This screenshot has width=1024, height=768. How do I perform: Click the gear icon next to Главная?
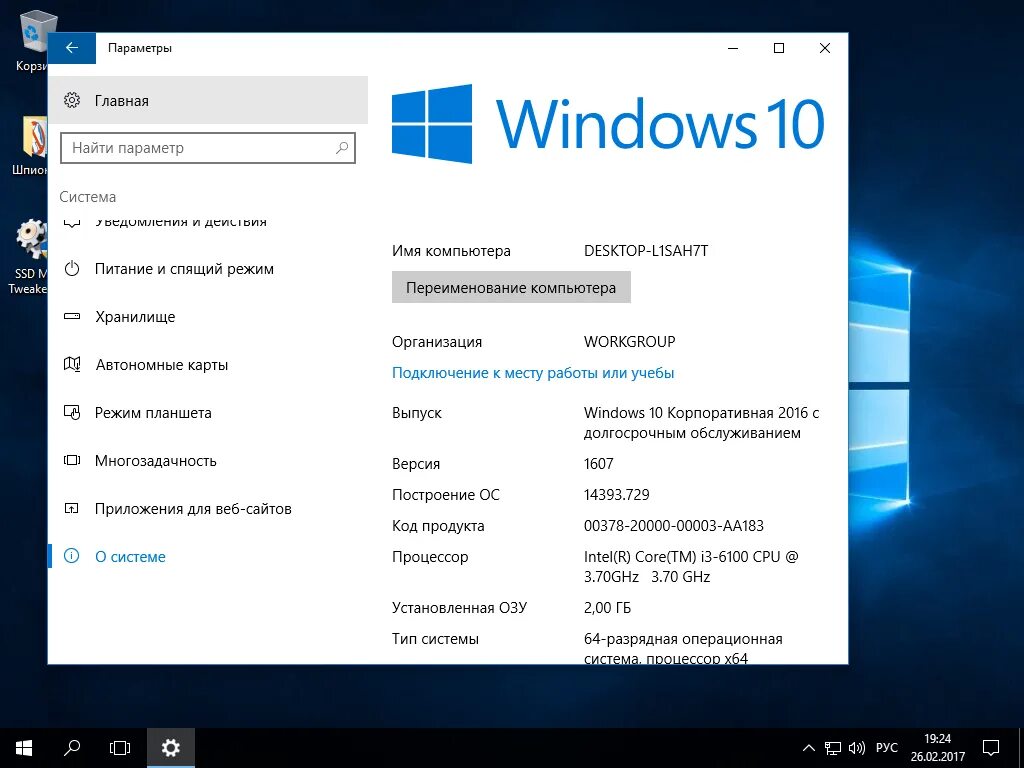coord(72,101)
